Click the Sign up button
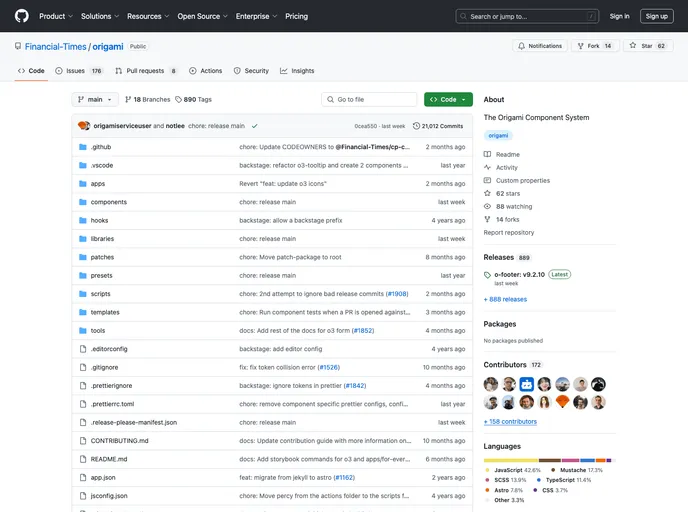This screenshot has height=512, width=688. click(656, 16)
